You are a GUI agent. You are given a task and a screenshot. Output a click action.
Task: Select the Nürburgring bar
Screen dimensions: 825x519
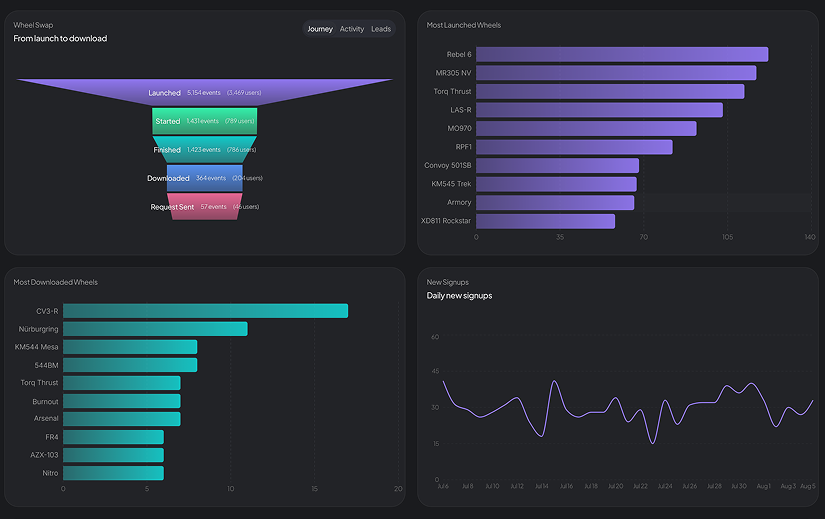pos(155,329)
